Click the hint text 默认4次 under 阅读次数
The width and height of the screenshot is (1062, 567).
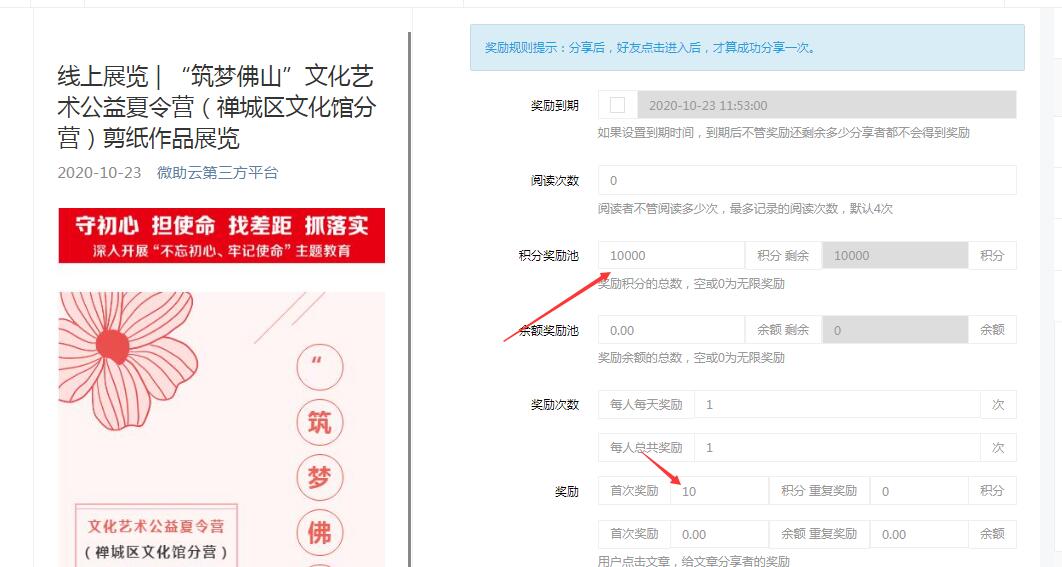tap(871, 209)
